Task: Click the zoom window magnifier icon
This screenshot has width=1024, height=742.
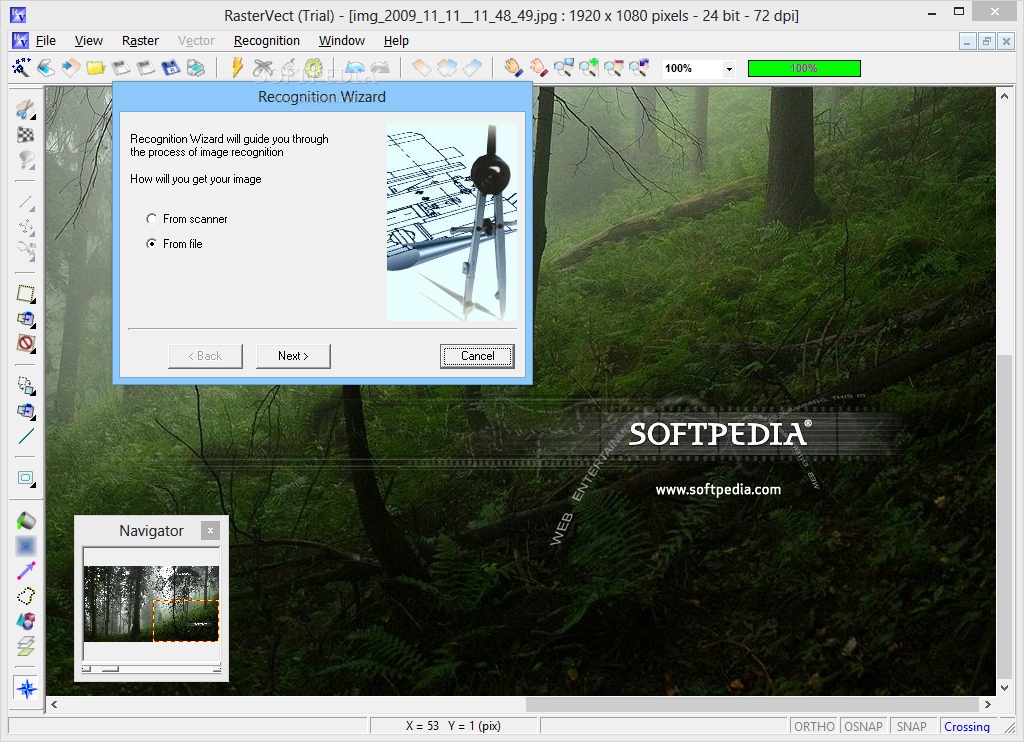Action: pos(564,68)
